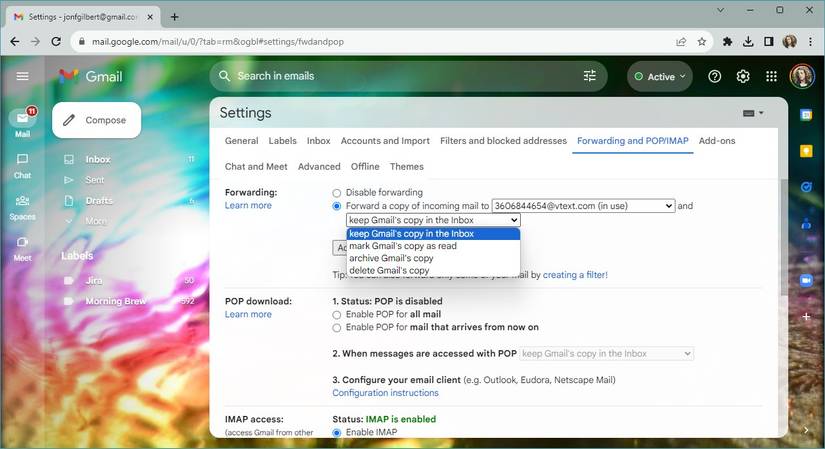Go to the Accounts and Import tab
825x449 pixels.
[385, 141]
